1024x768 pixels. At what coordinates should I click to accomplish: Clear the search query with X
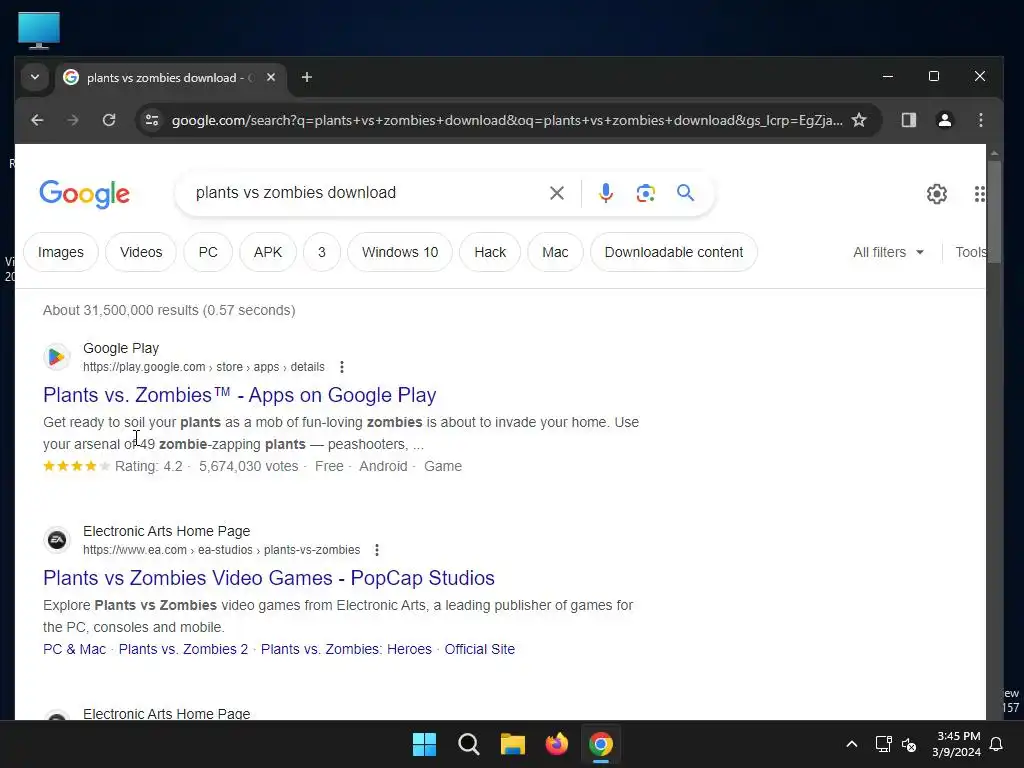(556, 193)
